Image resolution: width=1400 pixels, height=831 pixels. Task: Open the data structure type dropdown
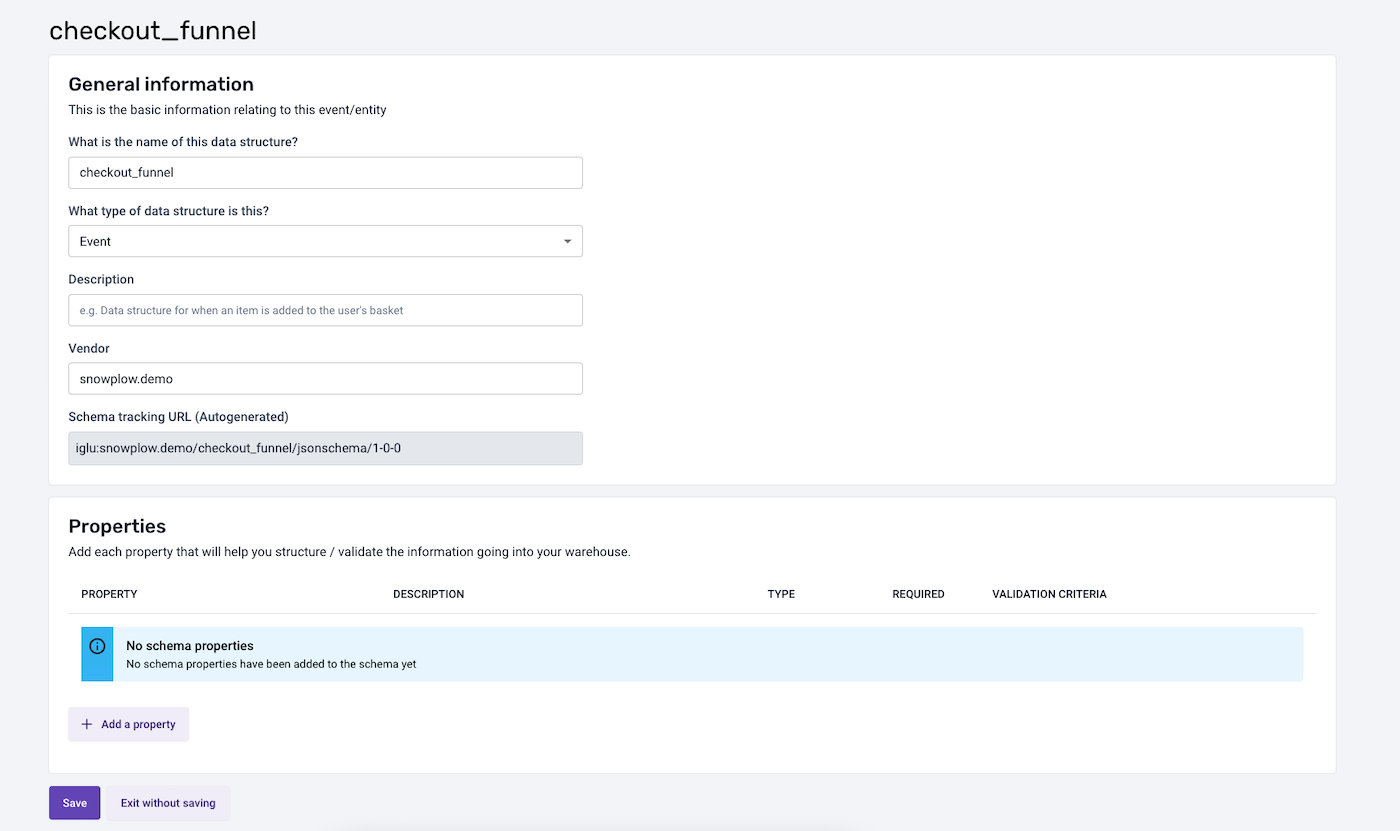click(325, 242)
